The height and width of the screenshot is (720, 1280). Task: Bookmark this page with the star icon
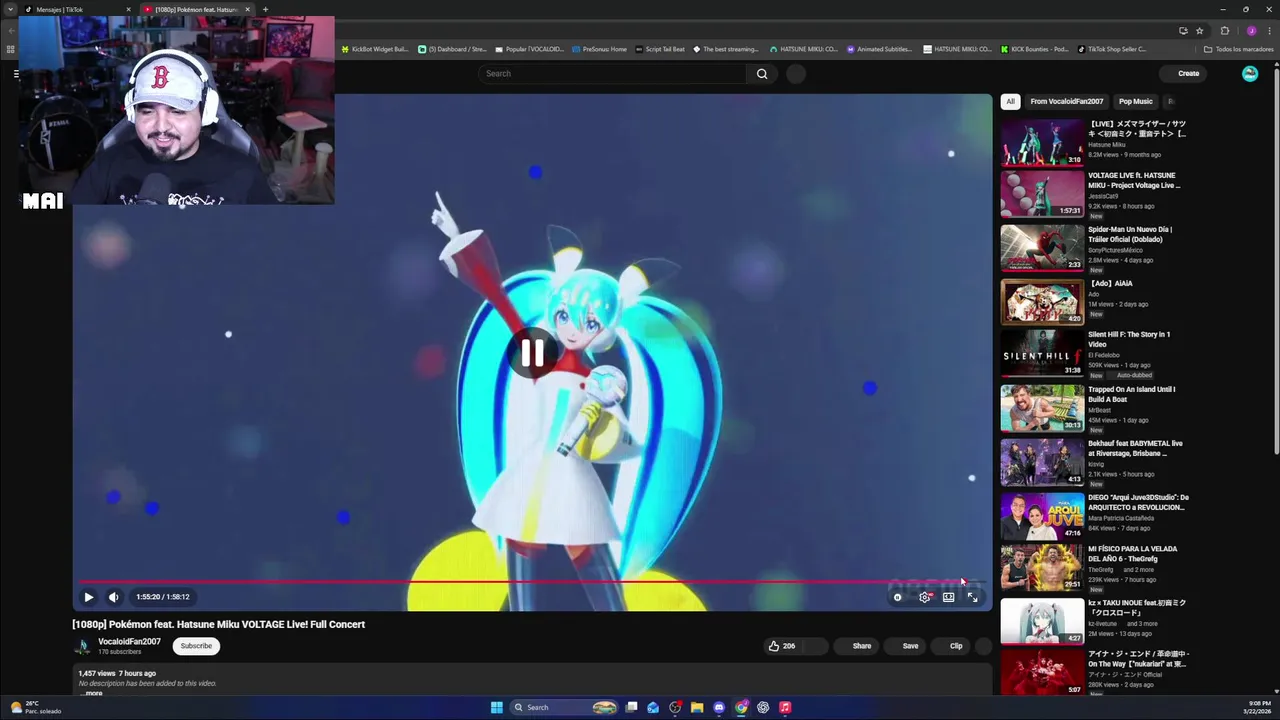click(1199, 30)
